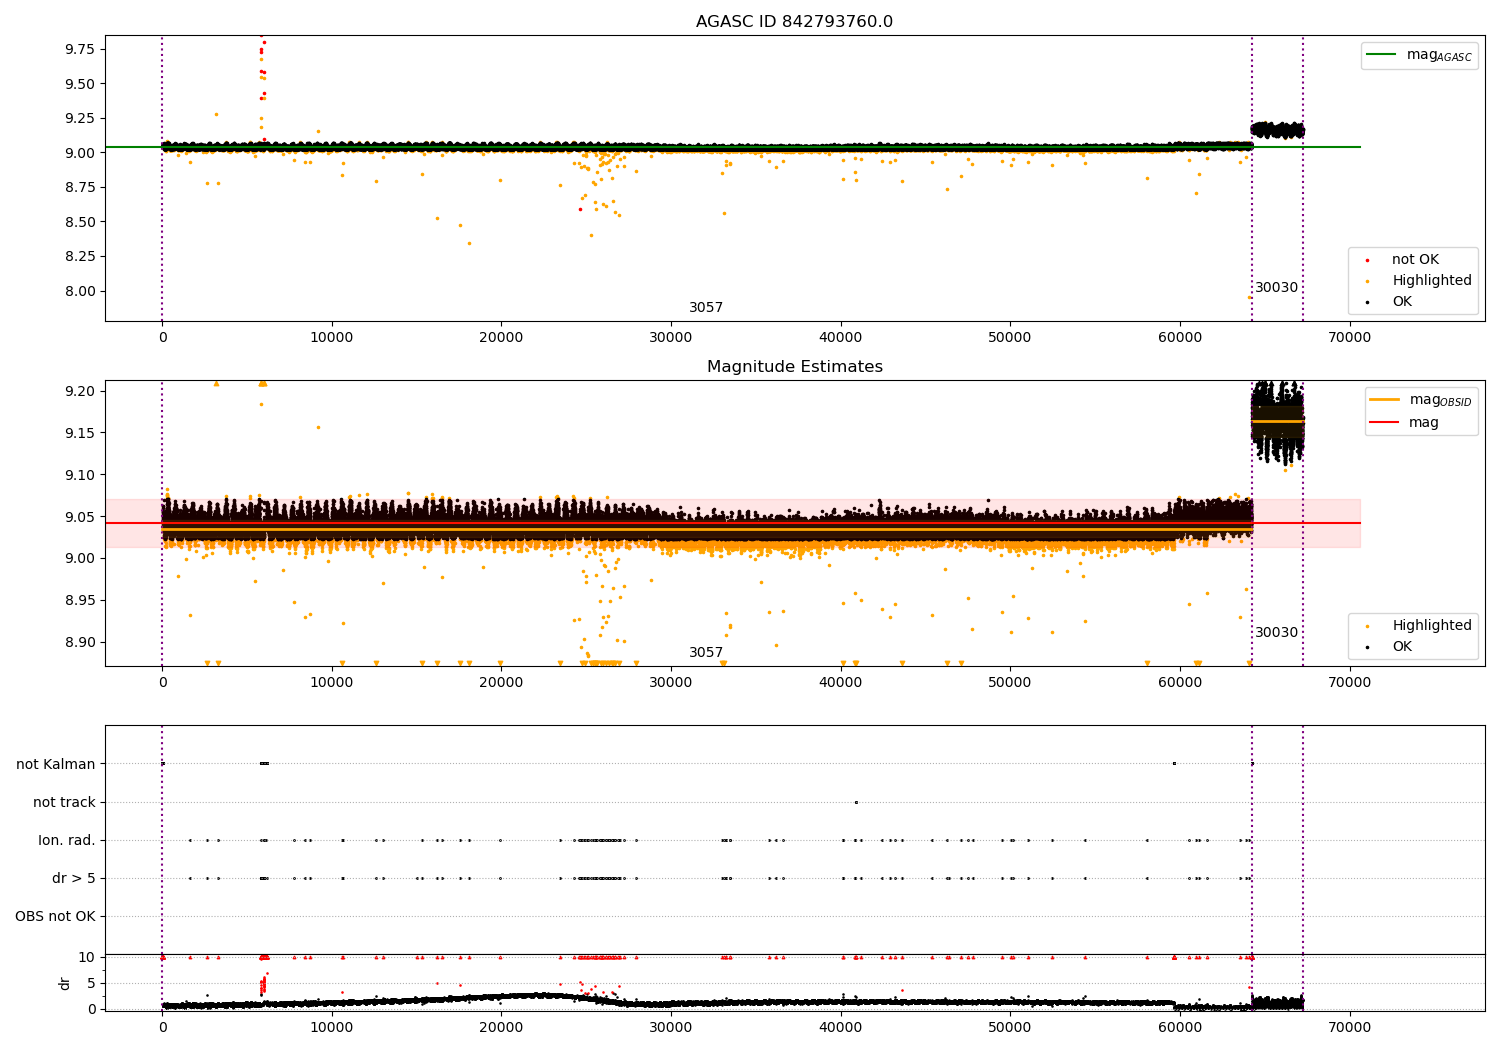Viewport: 1500px width, 1050px height.
Task: Click the 'Magnitude Estimates' plot title
Action: (794, 367)
